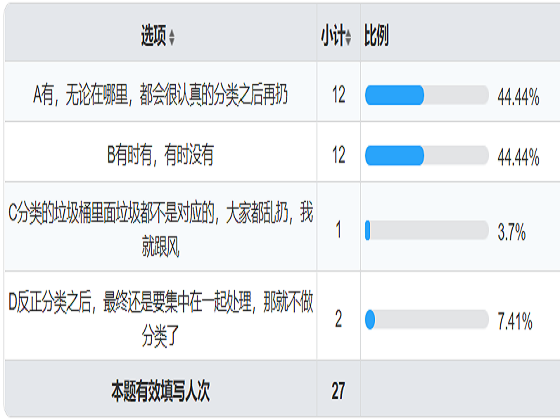Viewport: 560px width, 420px height.
Task: Click the count 12 for option A
Action: pyautogui.click(x=339, y=95)
